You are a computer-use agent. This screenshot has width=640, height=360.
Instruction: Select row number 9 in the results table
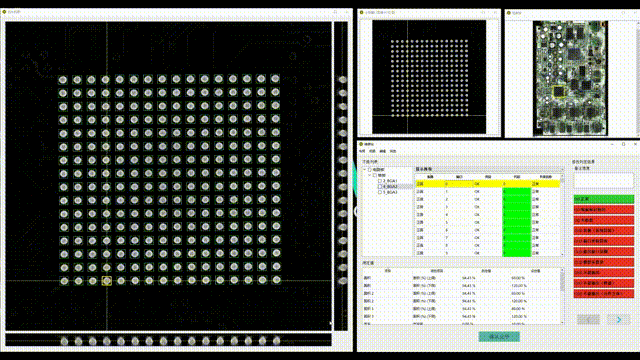click(x=488, y=253)
